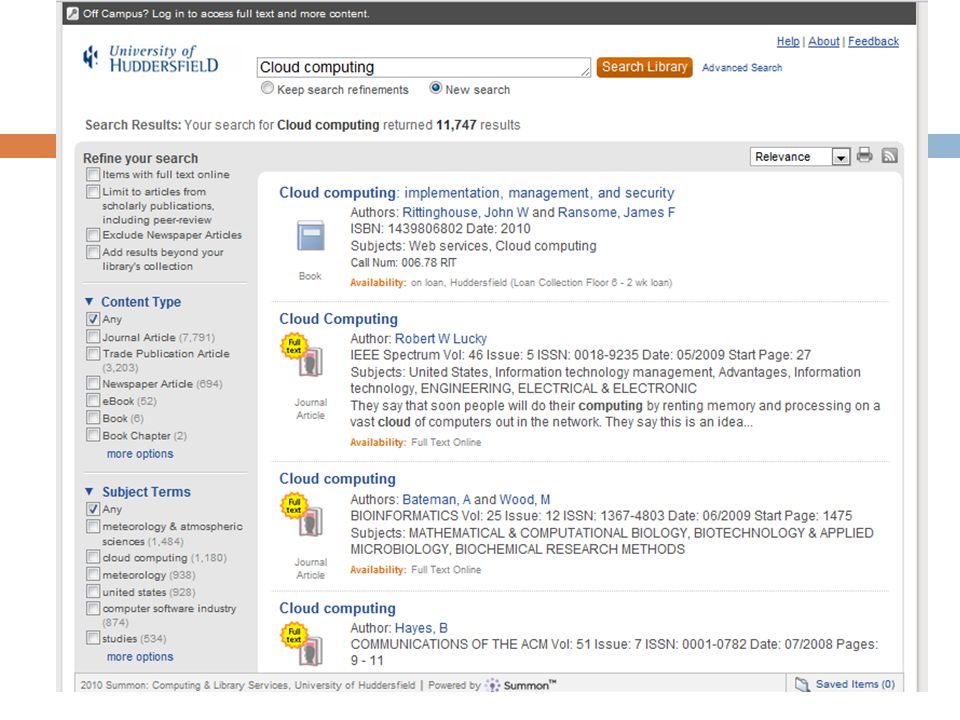
Task: Click the Cloud computing search input field
Action: pos(424,67)
